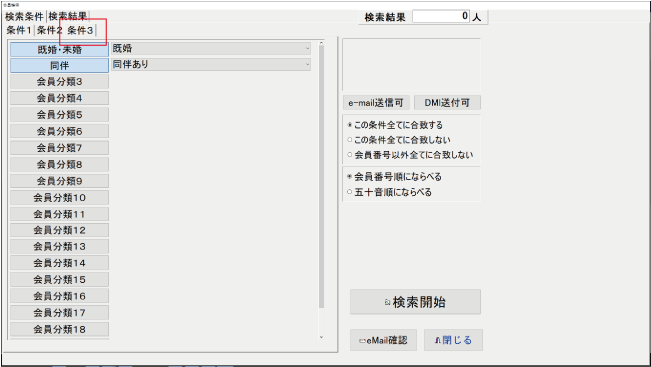
Task: Click the 検索結果 count field
Action: pyautogui.click(x=441, y=17)
